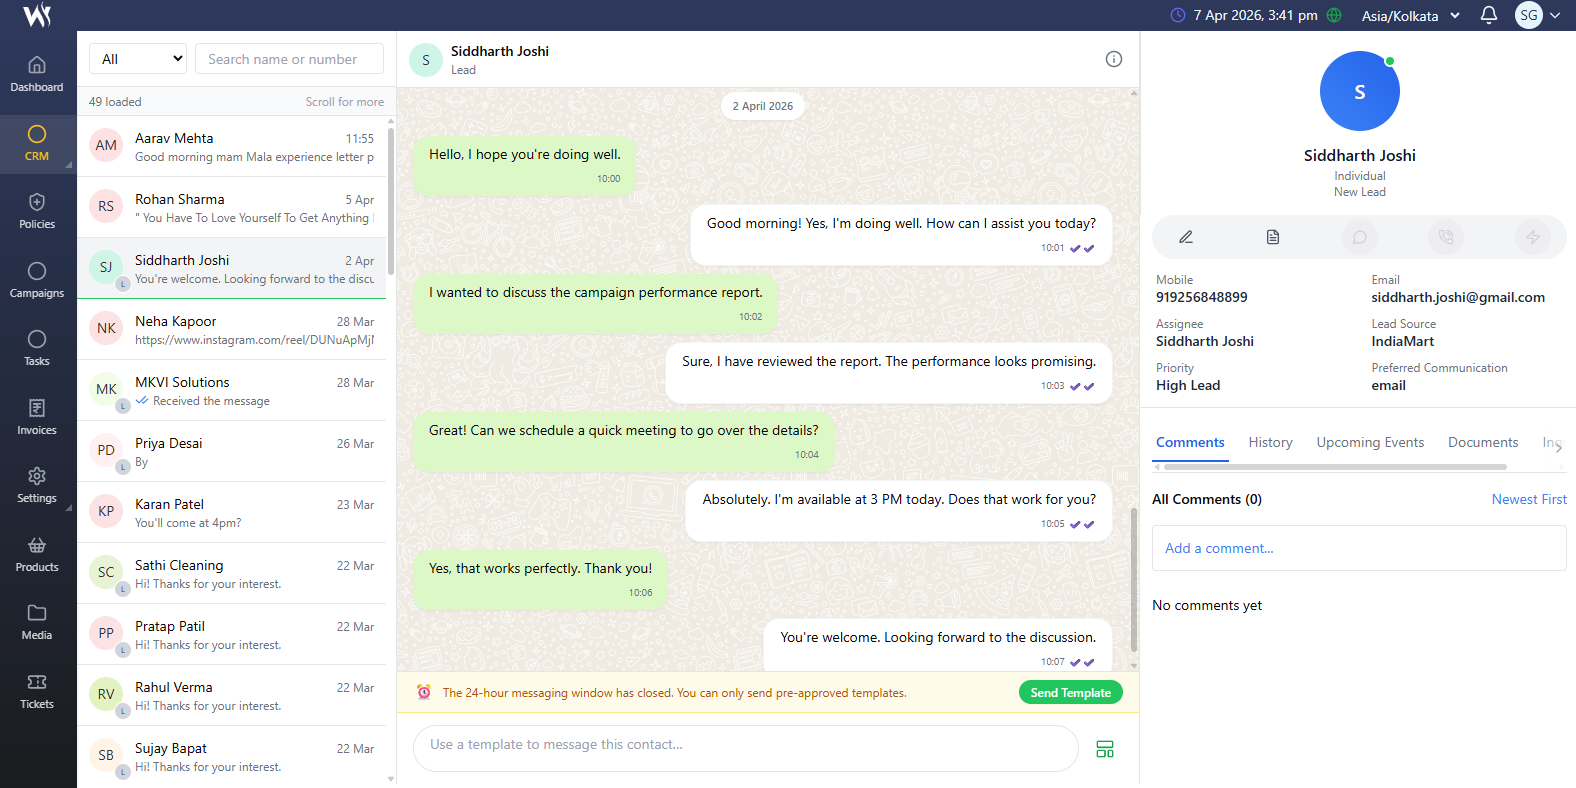Open the Upcoming Events tab
This screenshot has width=1576, height=788.
click(x=1369, y=442)
